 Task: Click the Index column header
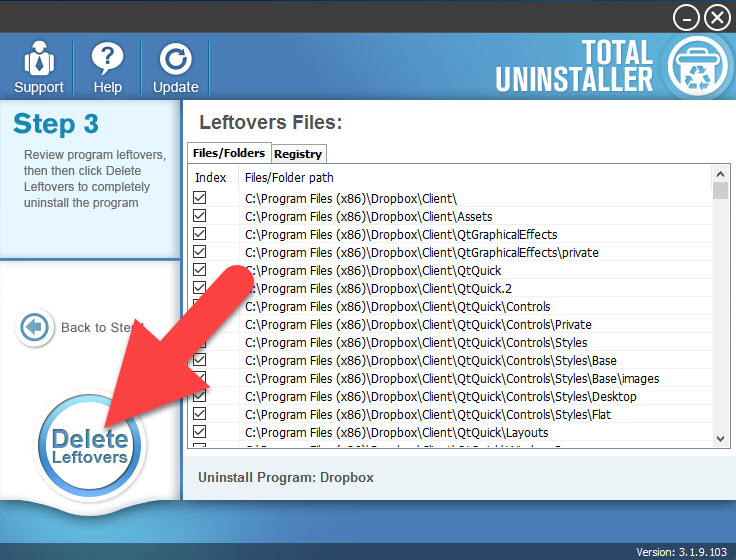pos(211,177)
